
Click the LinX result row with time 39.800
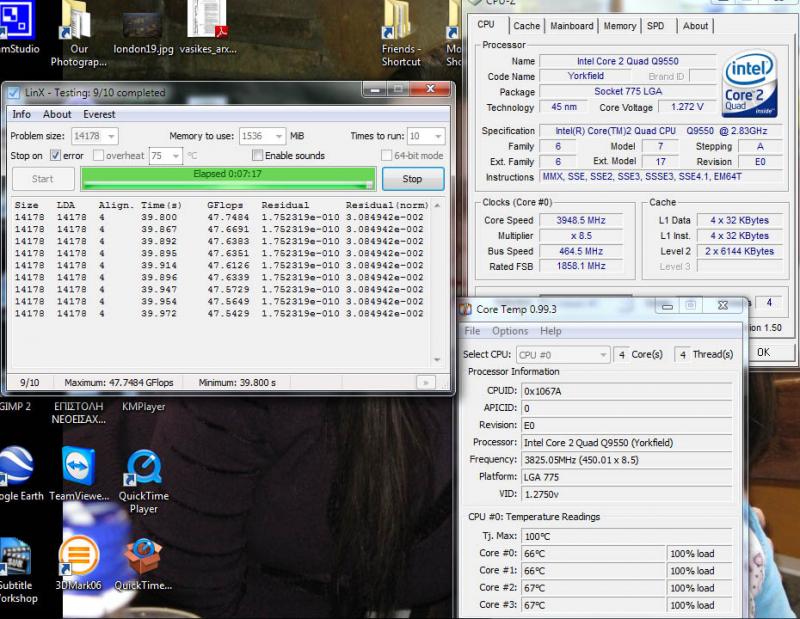tap(219, 217)
